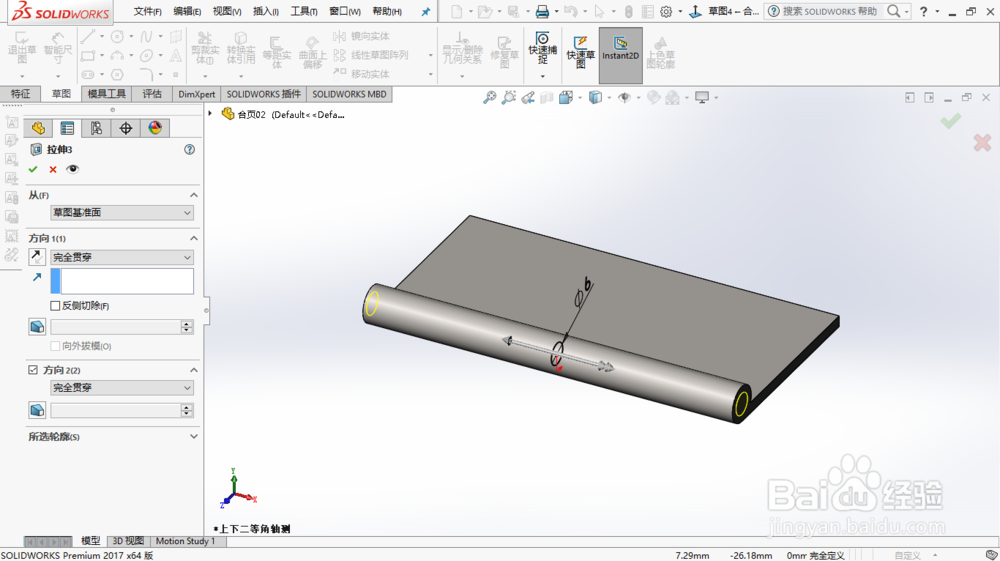Click the help icon in 拉伸3 panel
This screenshot has height=561, width=1000.
(189, 149)
